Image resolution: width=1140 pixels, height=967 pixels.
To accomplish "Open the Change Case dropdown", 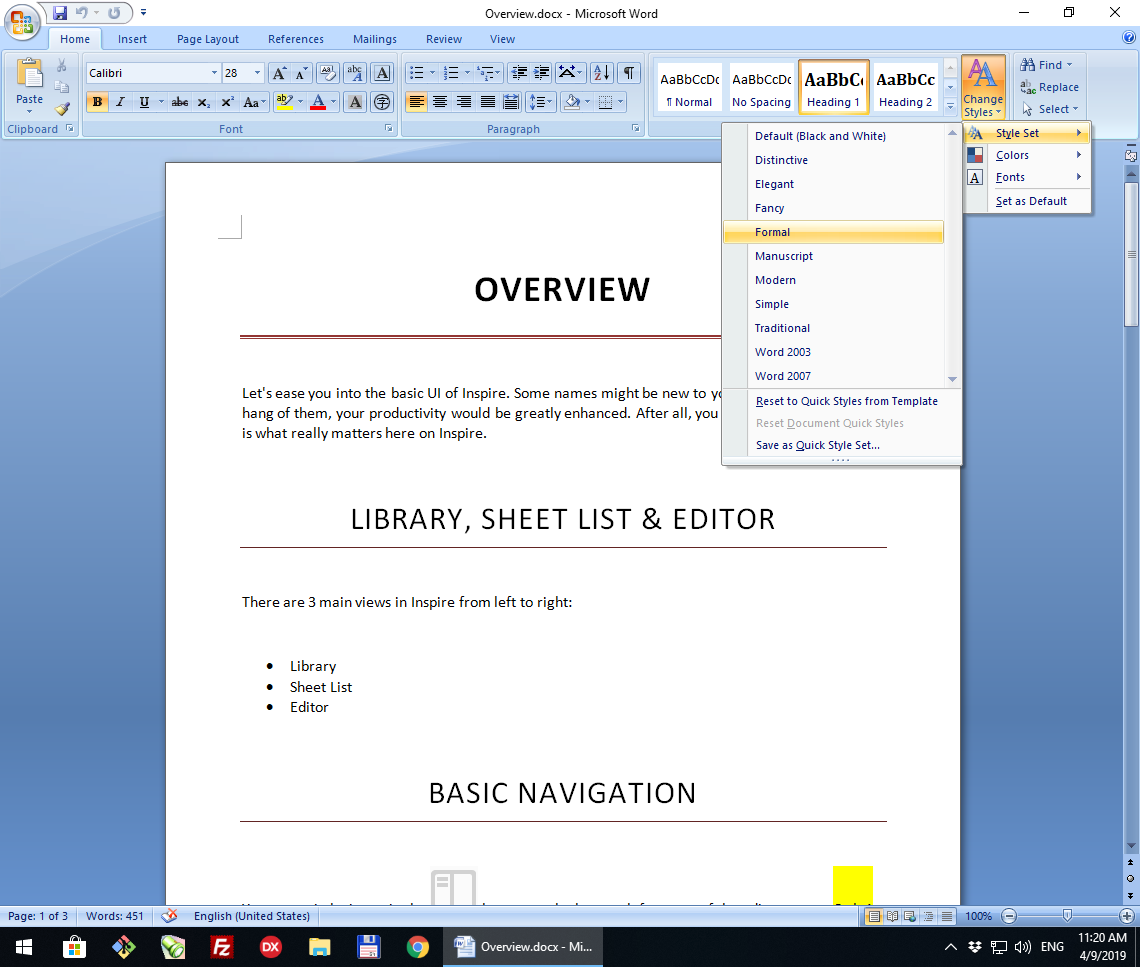I will coord(254,103).
